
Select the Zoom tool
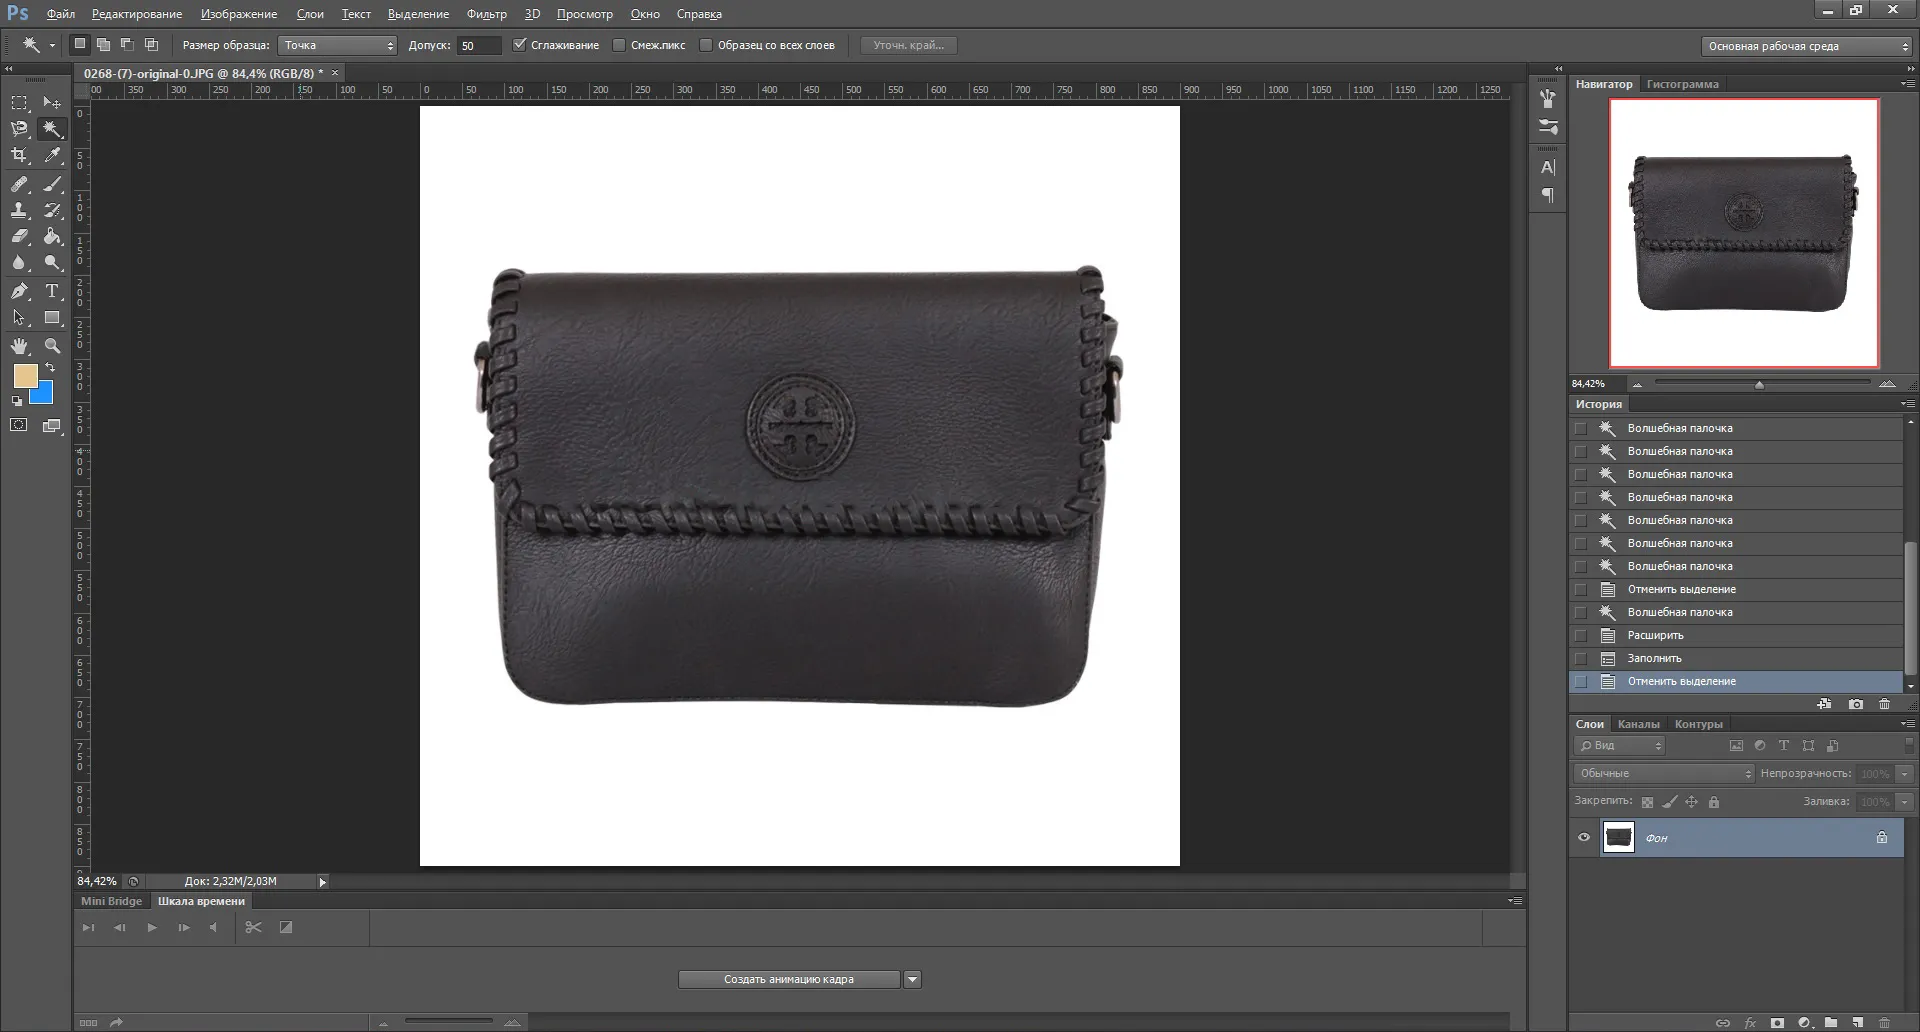click(52, 346)
